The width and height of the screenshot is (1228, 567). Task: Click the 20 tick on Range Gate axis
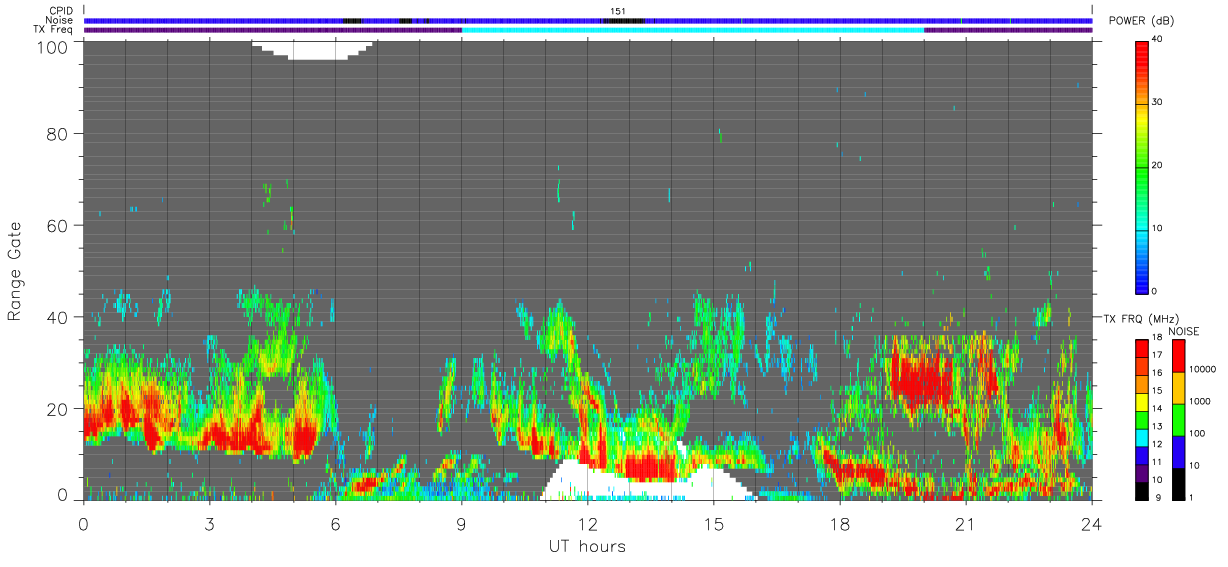[59, 409]
